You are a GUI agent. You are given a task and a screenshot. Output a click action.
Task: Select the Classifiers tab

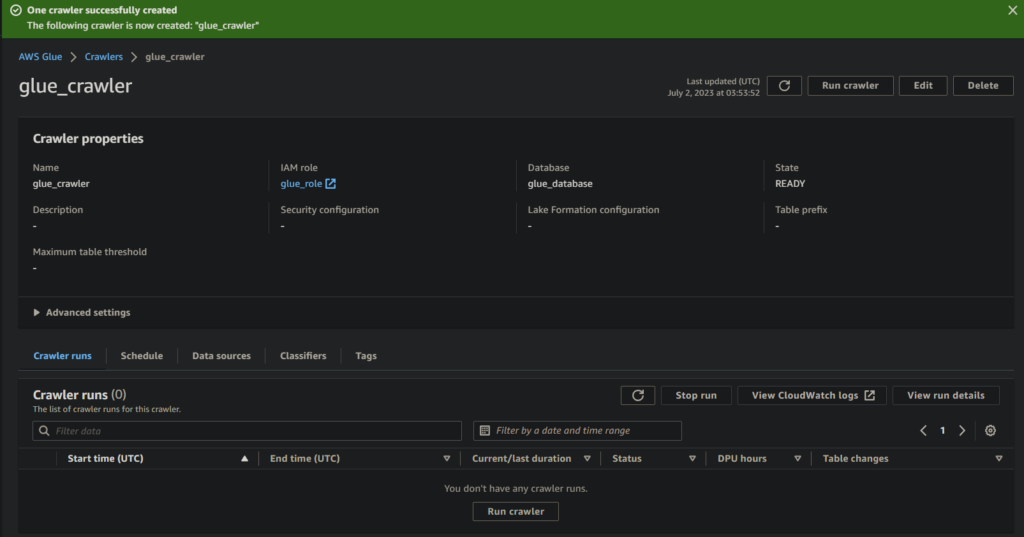[303, 356]
